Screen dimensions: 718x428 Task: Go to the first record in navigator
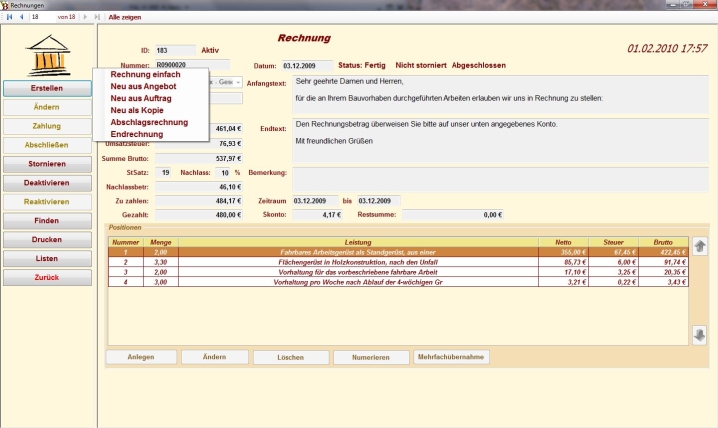click(x=9, y=17)
